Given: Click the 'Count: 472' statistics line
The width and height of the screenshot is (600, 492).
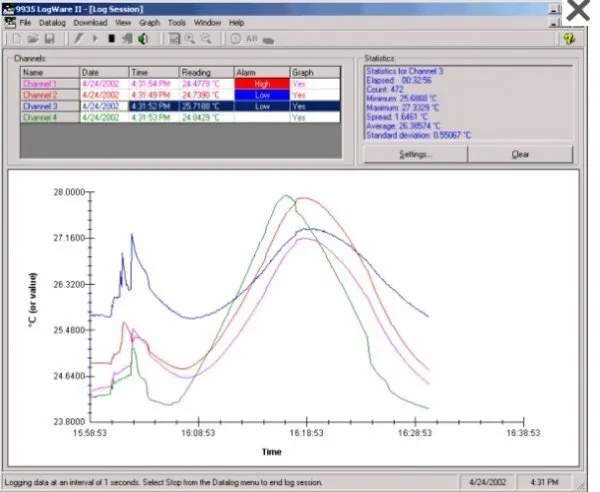Looking at the screenshot, I should tap(385, 89).
